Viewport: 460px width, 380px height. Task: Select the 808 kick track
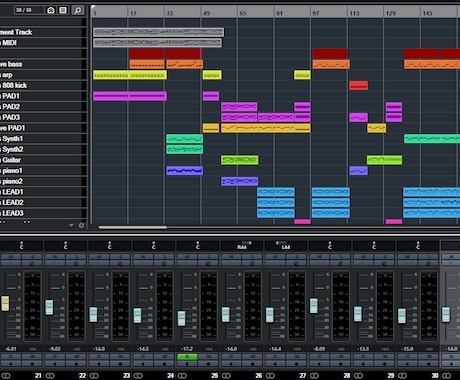tap(43, 85)
